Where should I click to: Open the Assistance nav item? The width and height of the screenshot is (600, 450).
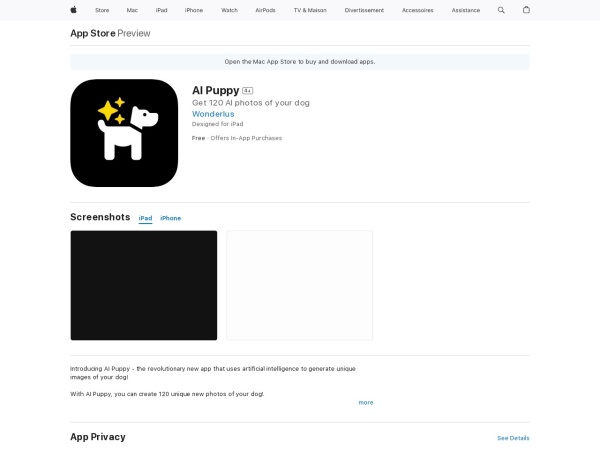pos(465,10)
